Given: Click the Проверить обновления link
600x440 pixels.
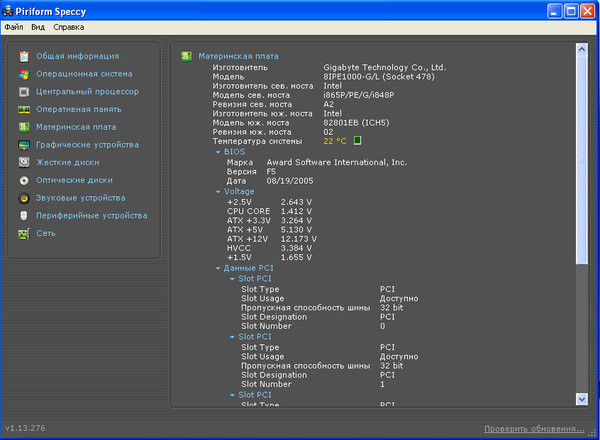Looking at the screenshot, I should [534, 429].
